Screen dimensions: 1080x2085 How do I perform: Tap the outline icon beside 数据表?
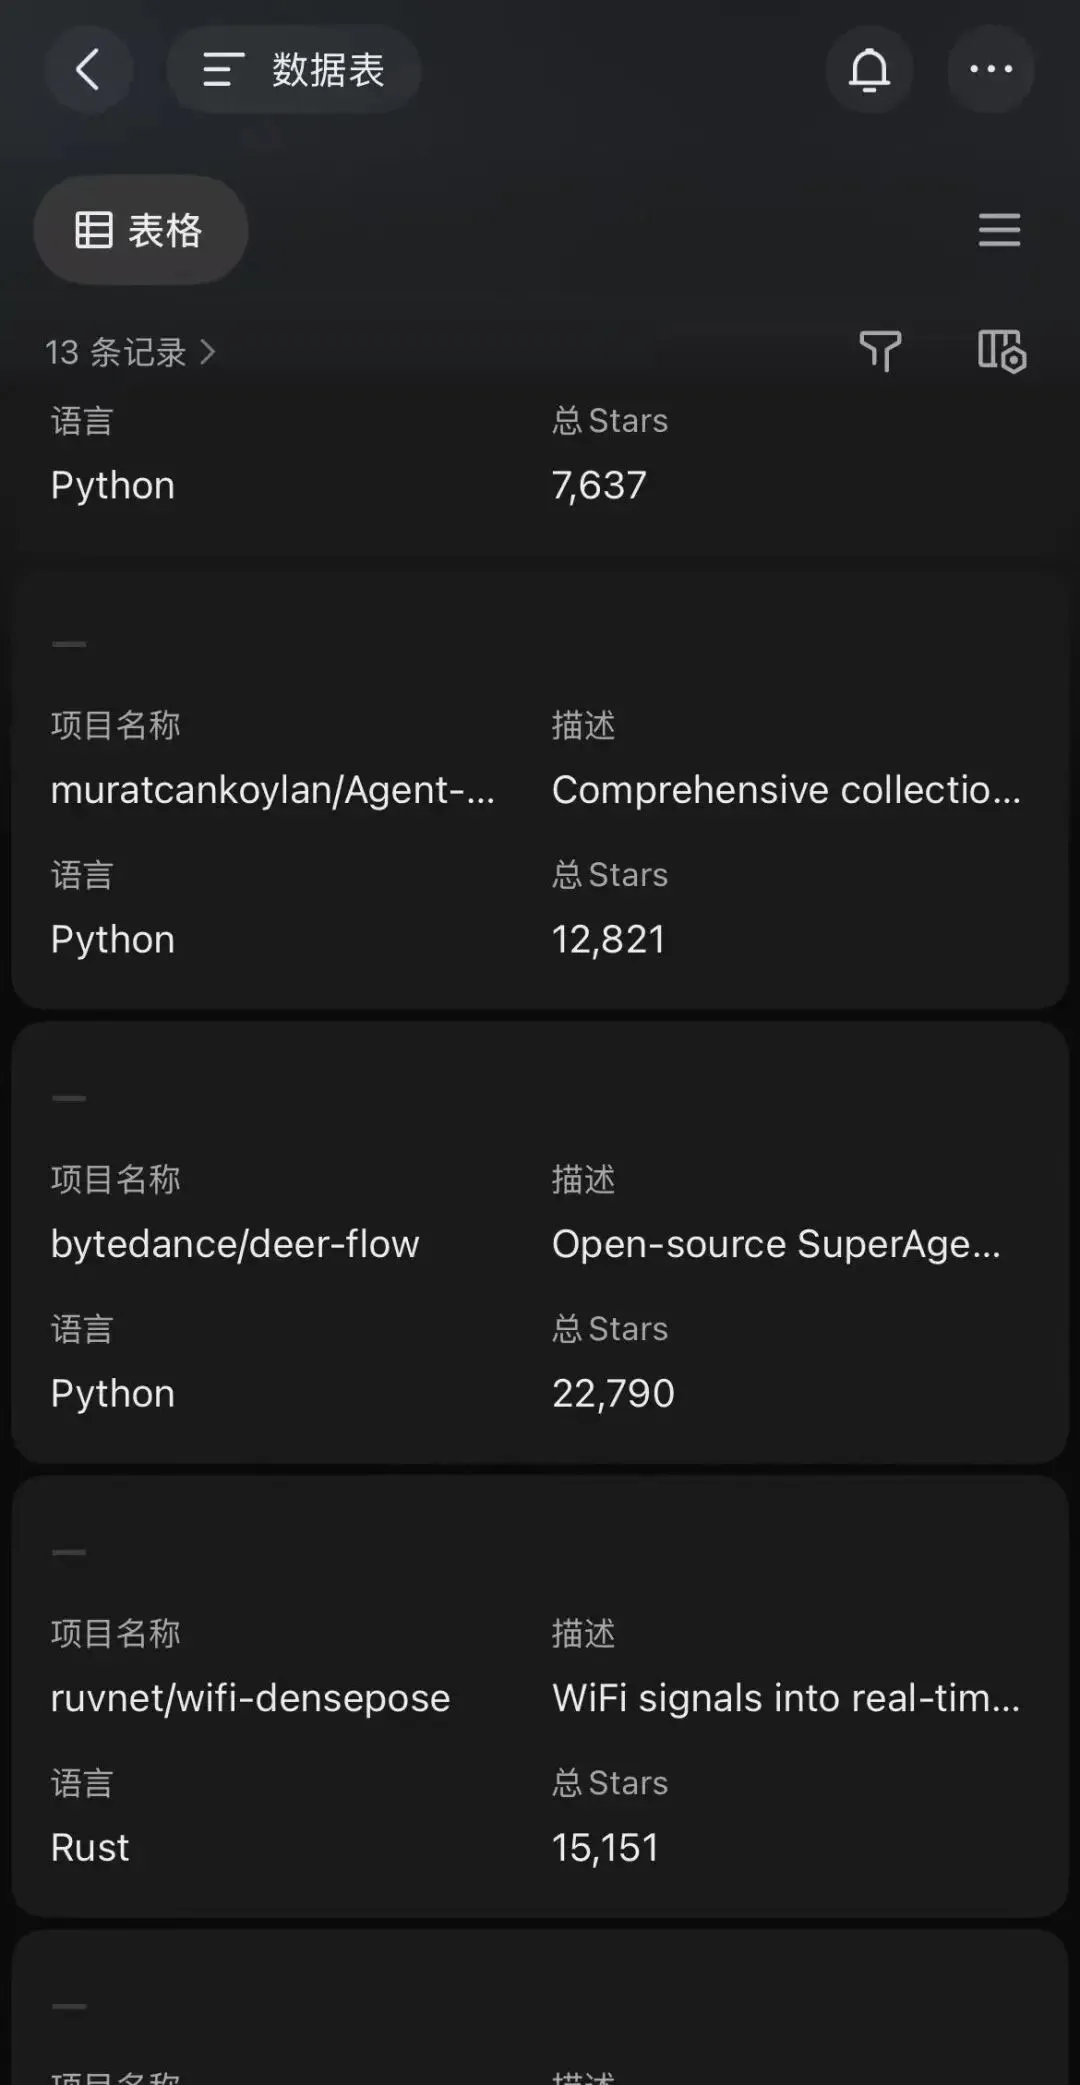(223, 70)
